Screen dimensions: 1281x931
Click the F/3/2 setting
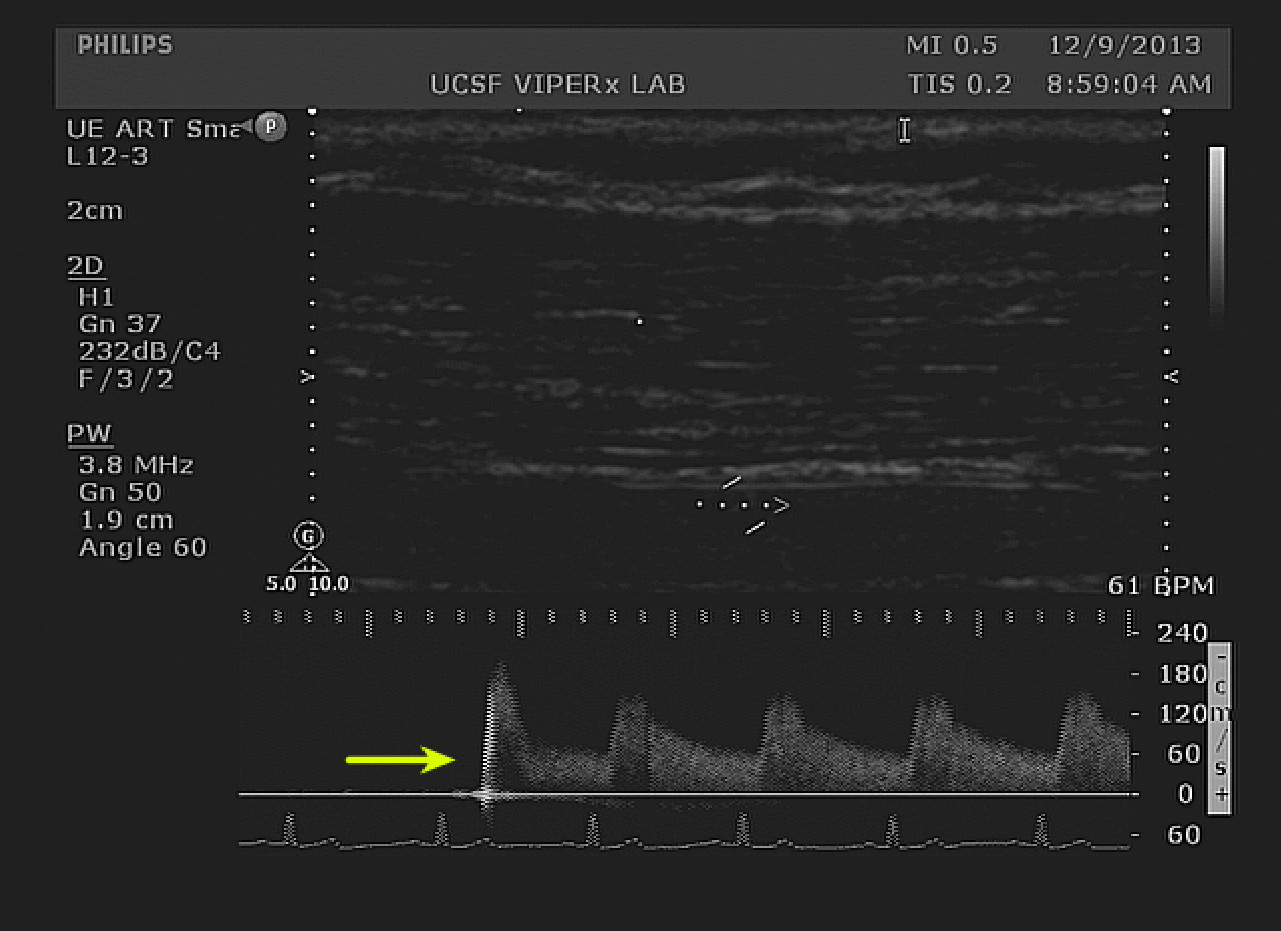click(x=126, y=379)
